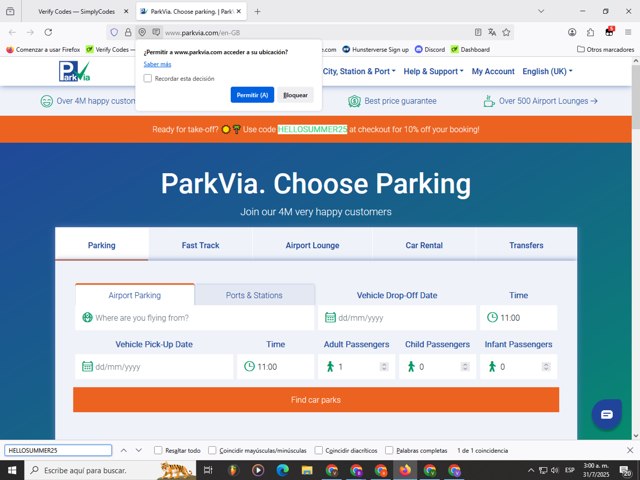This screenshot has width=640, height=480.
Task: Open the list all tabs chevron
Action: (x=541, y=11)
